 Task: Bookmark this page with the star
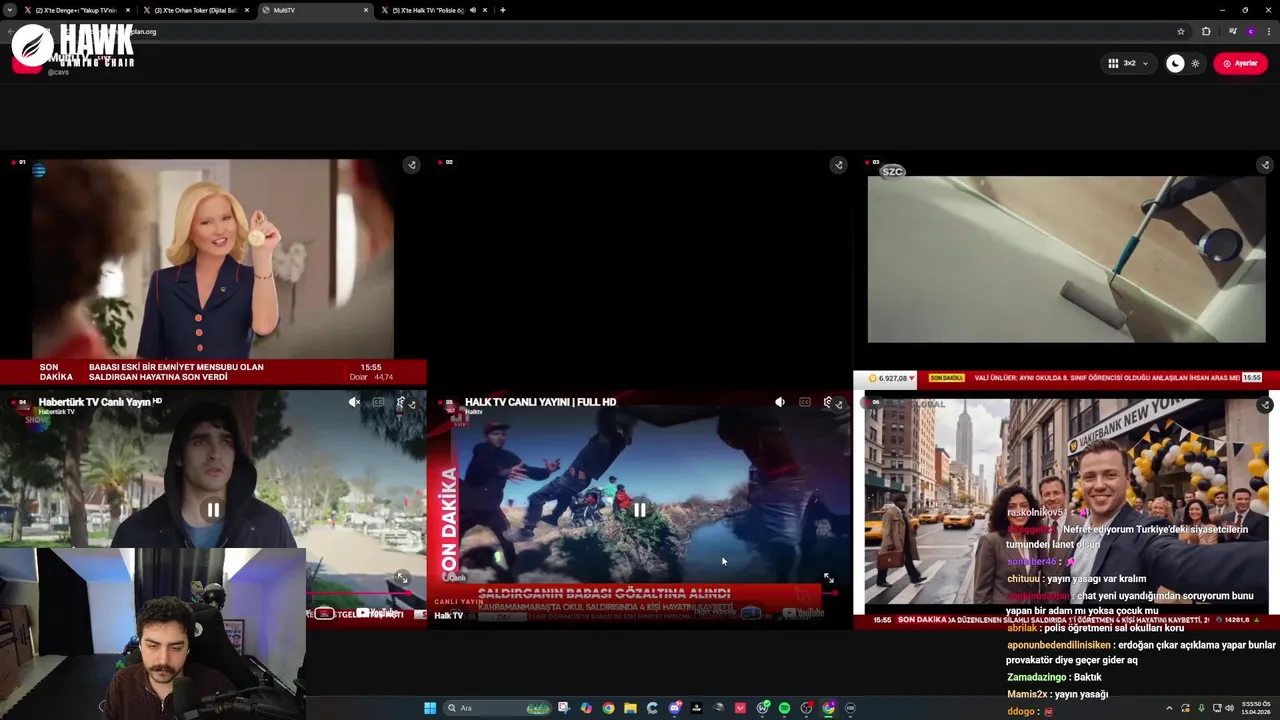(x=1181, y=31)
